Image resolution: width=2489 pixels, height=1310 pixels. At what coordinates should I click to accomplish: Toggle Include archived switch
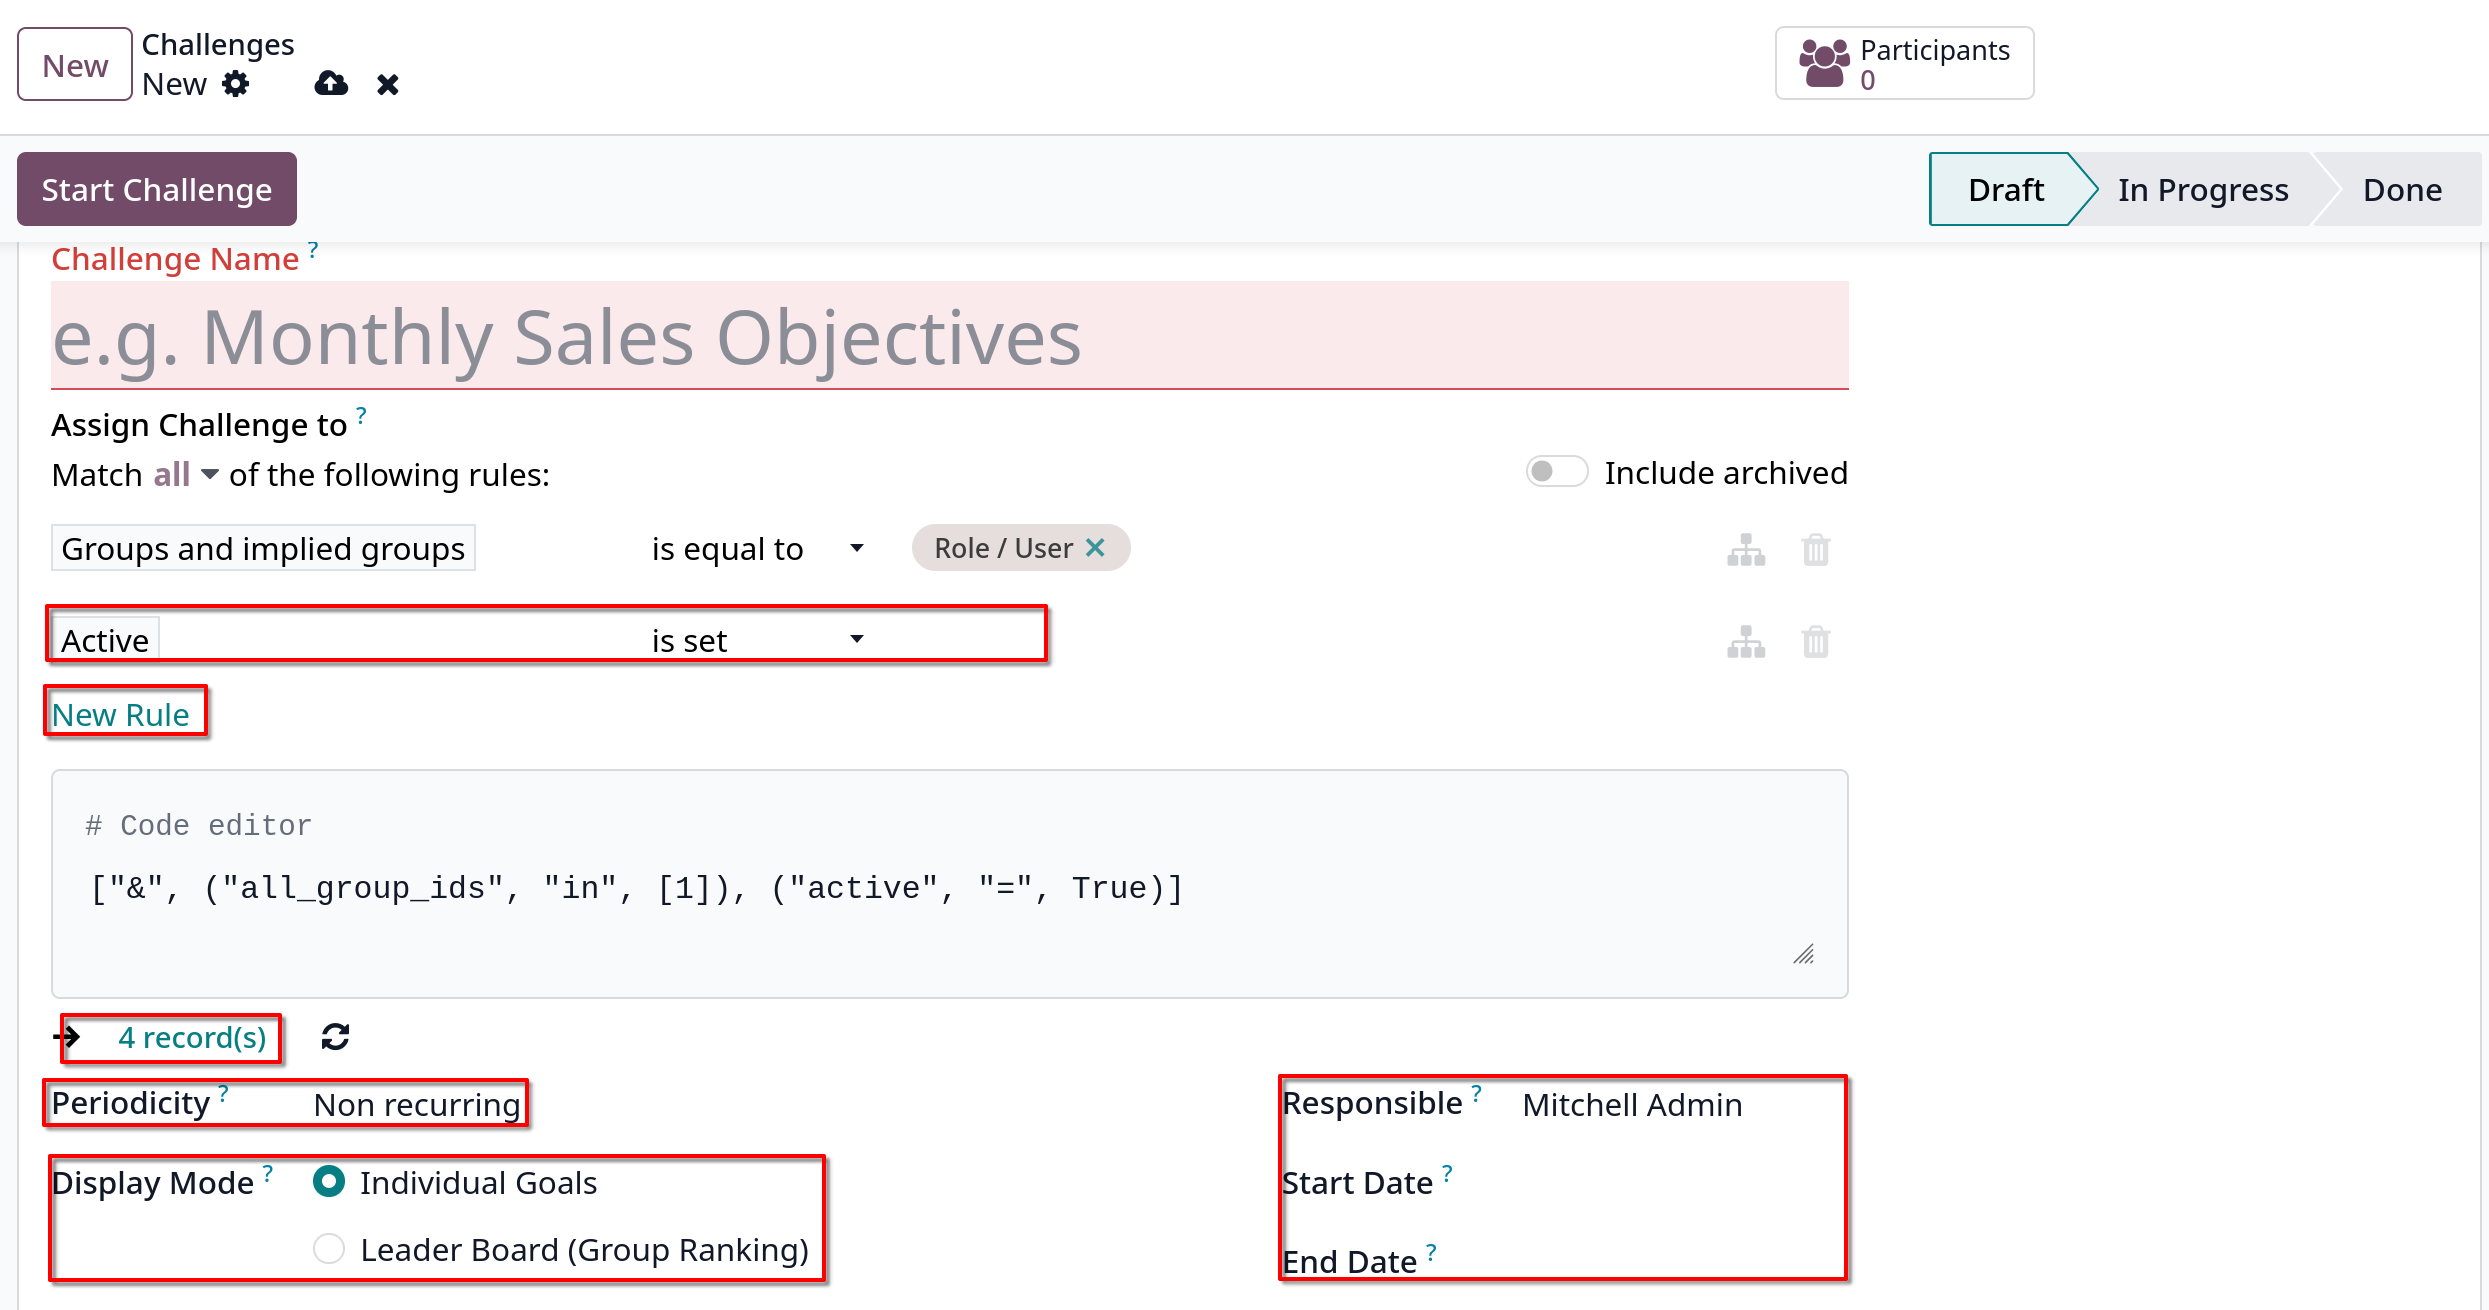(1556, 472)
